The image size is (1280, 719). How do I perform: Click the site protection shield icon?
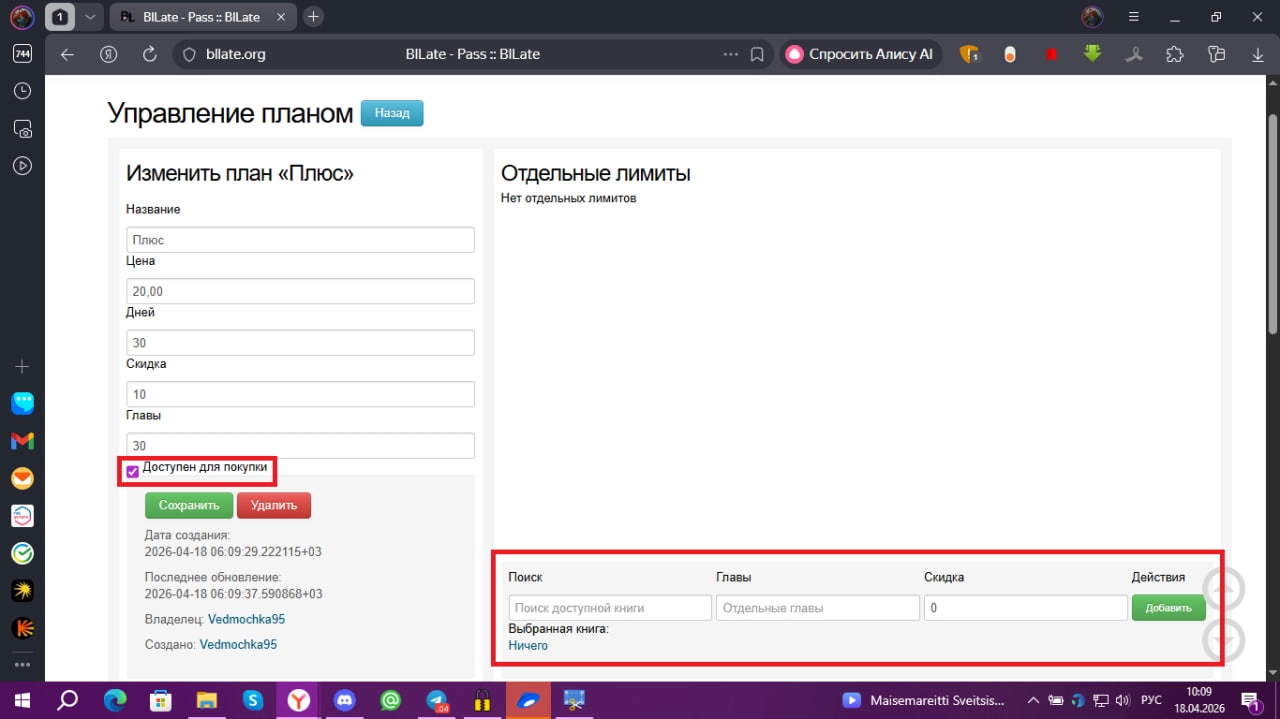pyautogui.click(x=187, y=55)
